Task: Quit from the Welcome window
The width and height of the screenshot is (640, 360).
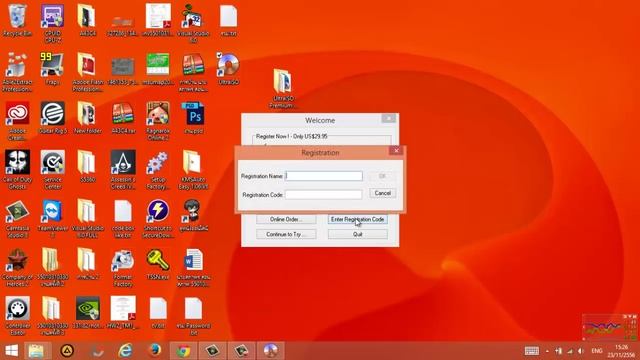Action: (x=358, y=234)
